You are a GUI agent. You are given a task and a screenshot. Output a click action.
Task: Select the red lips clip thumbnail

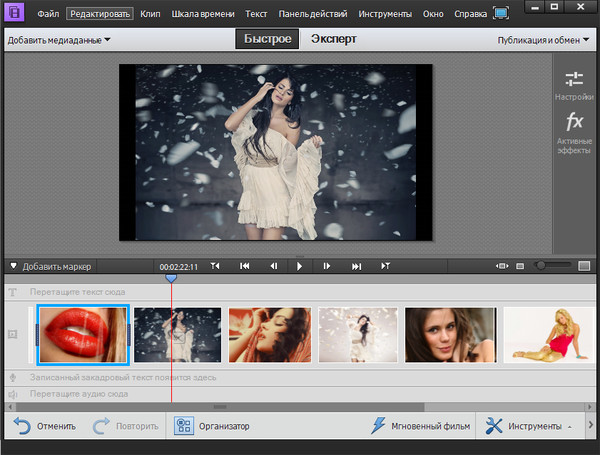83,333
